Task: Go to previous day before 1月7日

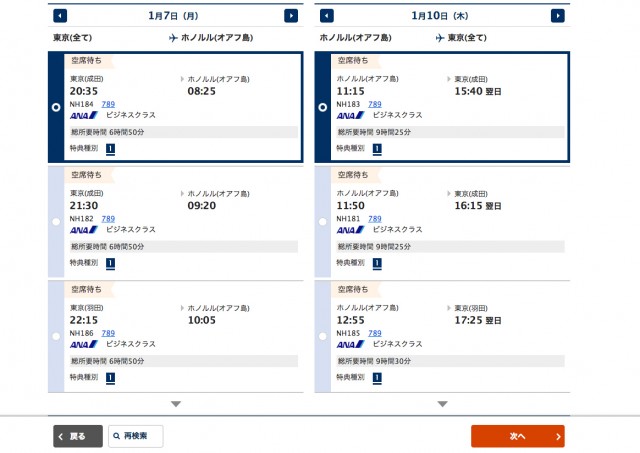Action: click(60, 16)
